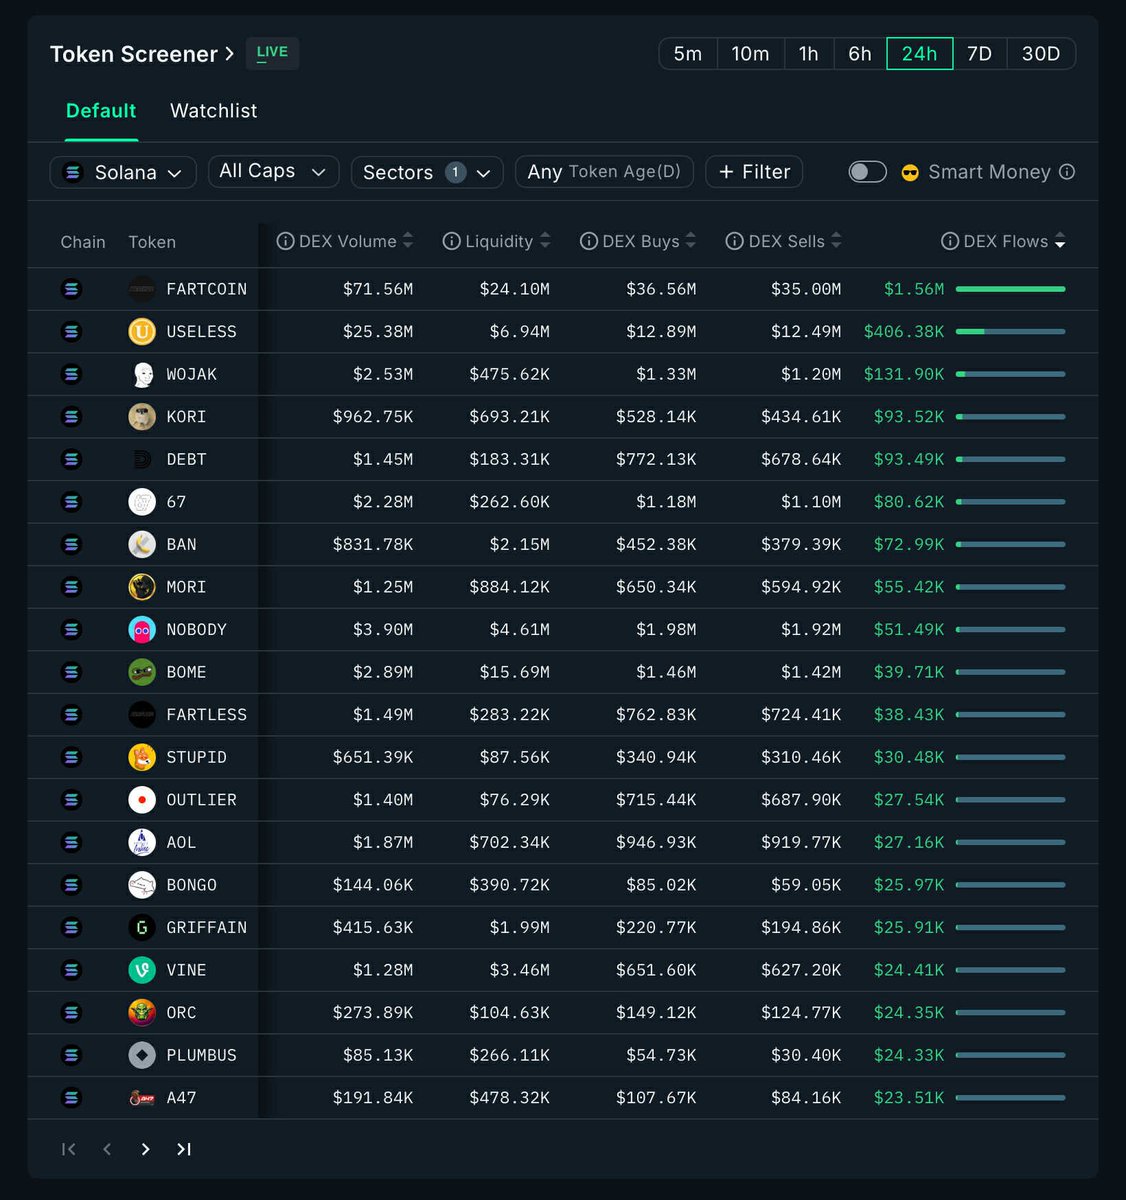
Task: Select the 7D timeframe
Action: pos(980,54)
